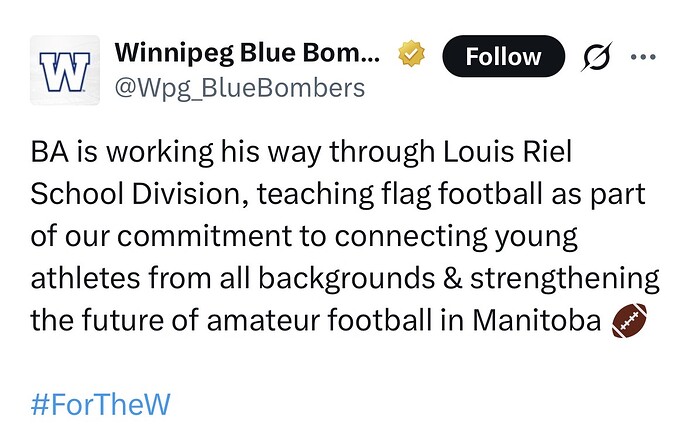Open the #ForTheW hashtag link
Image resolution: width=690 pixels, height=439 pixels.
tap(101, 405)
